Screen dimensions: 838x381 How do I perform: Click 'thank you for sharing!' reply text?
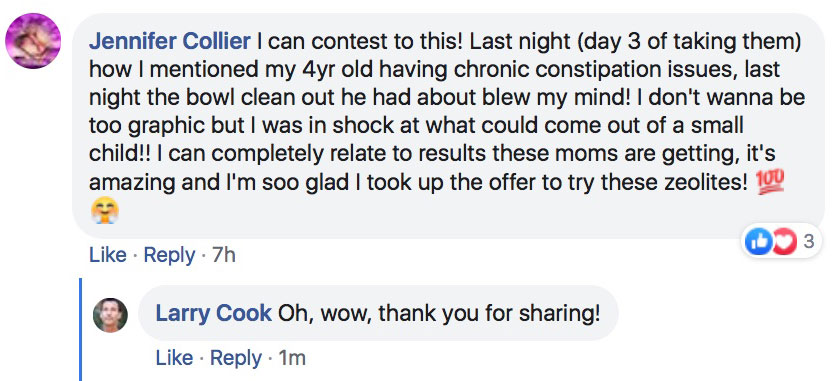tap(489, 314)
